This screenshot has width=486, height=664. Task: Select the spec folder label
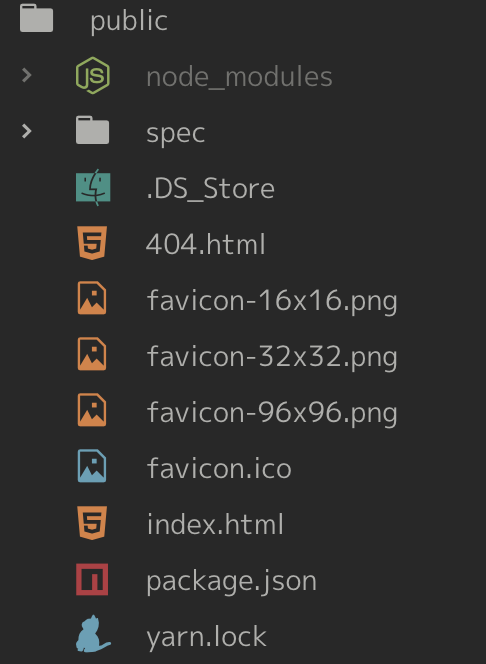pyautogui.click(x=176, y=134)
